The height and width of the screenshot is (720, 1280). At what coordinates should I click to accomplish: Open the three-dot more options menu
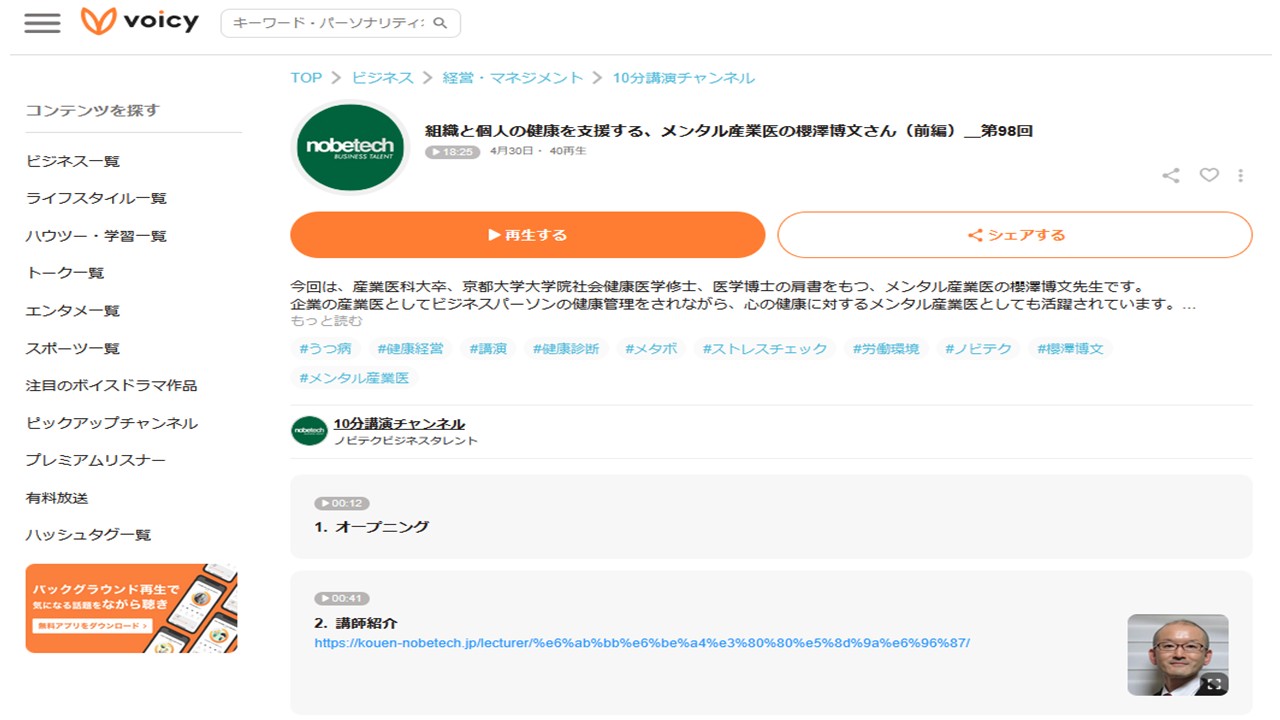1241,175
